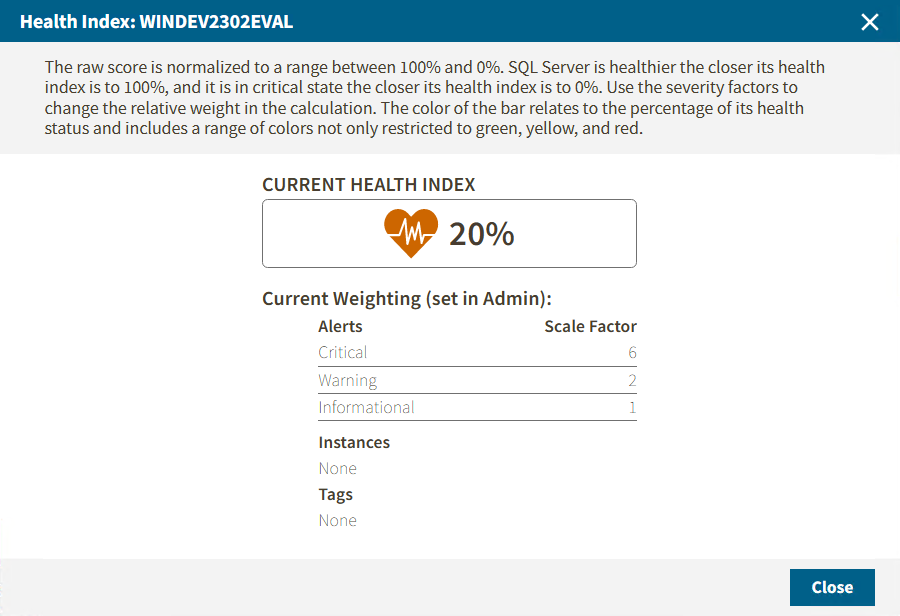Click the Alerts column header

(x=340, y=326)
